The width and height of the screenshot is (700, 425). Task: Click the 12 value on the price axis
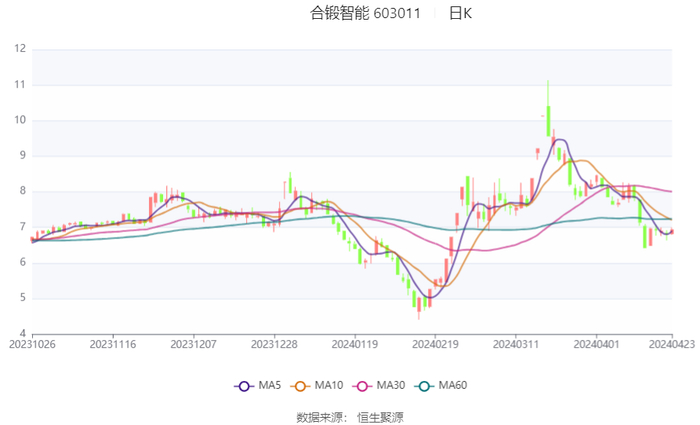[19, 49]
